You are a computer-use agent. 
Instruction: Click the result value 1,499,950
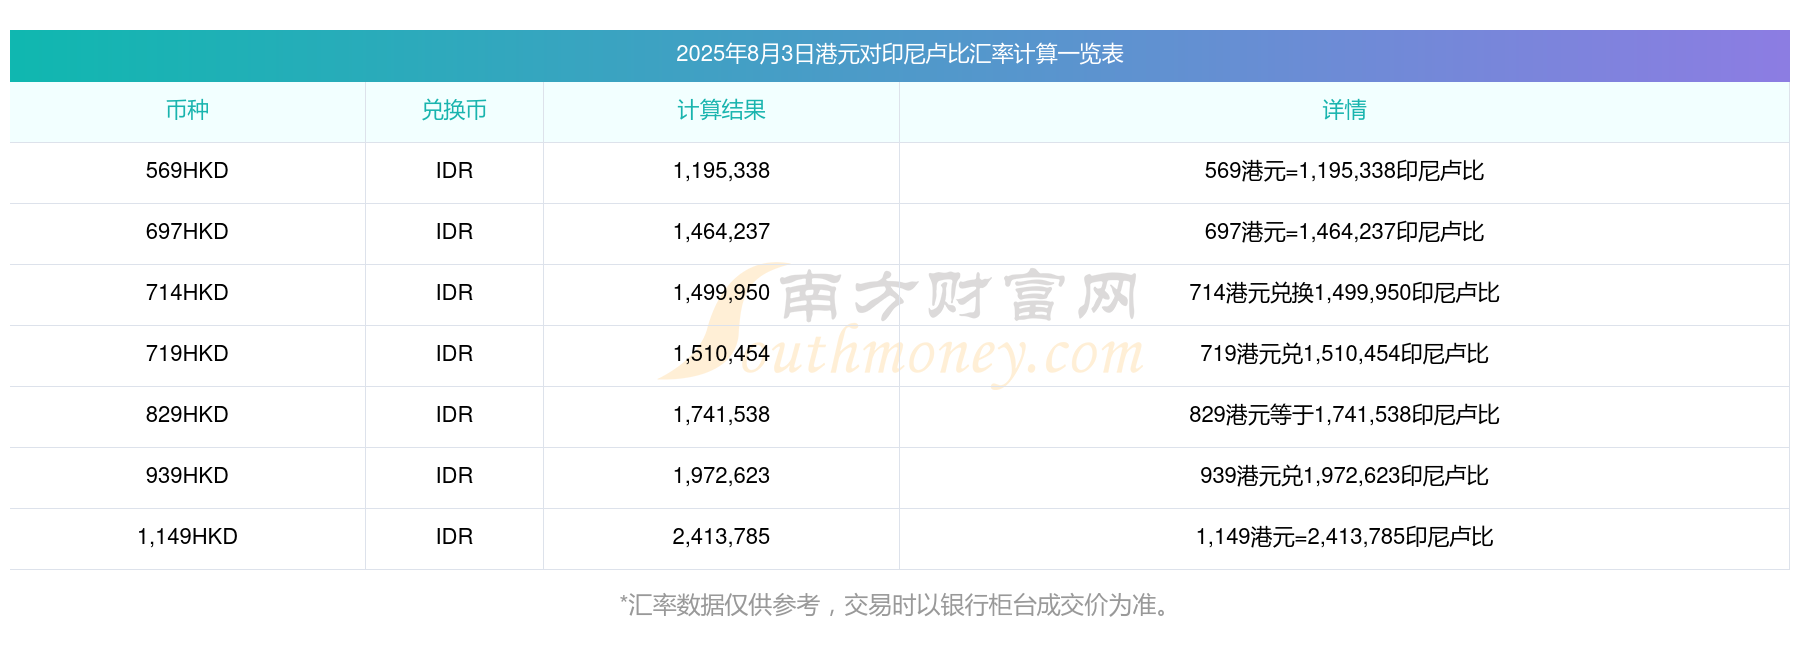pos(721,293)
